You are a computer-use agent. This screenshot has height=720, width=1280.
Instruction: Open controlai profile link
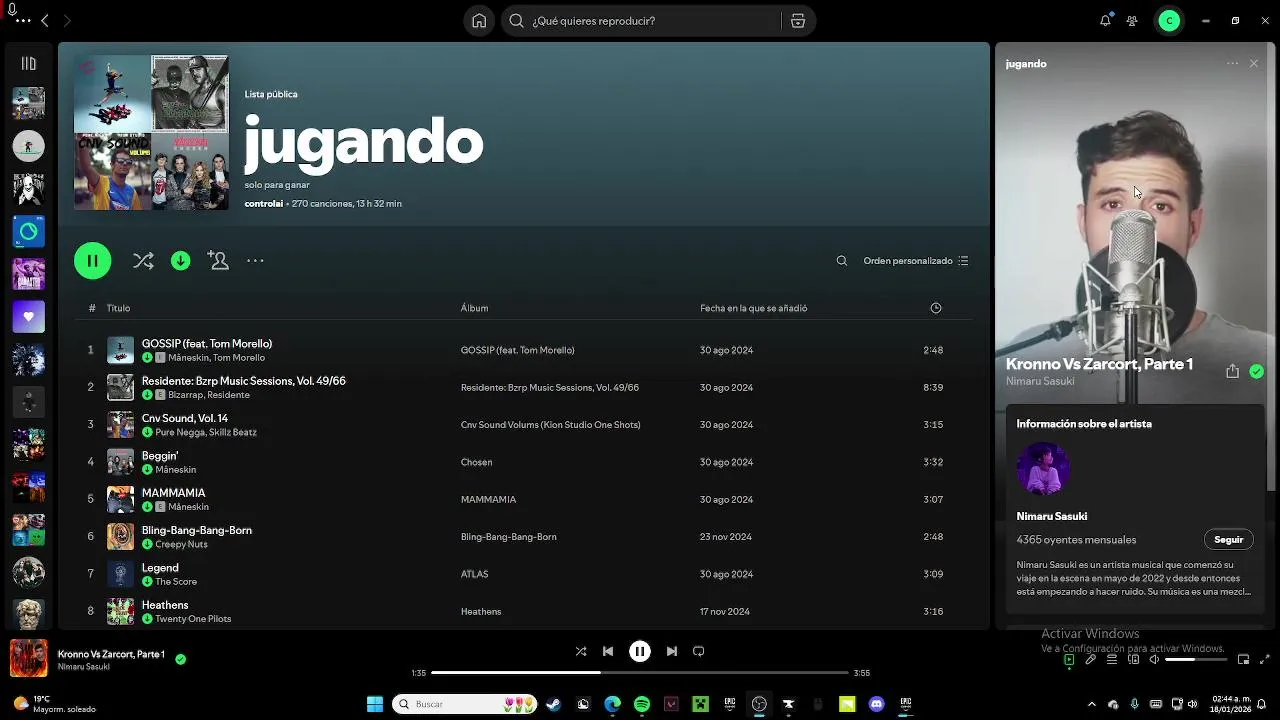[264, 203]
